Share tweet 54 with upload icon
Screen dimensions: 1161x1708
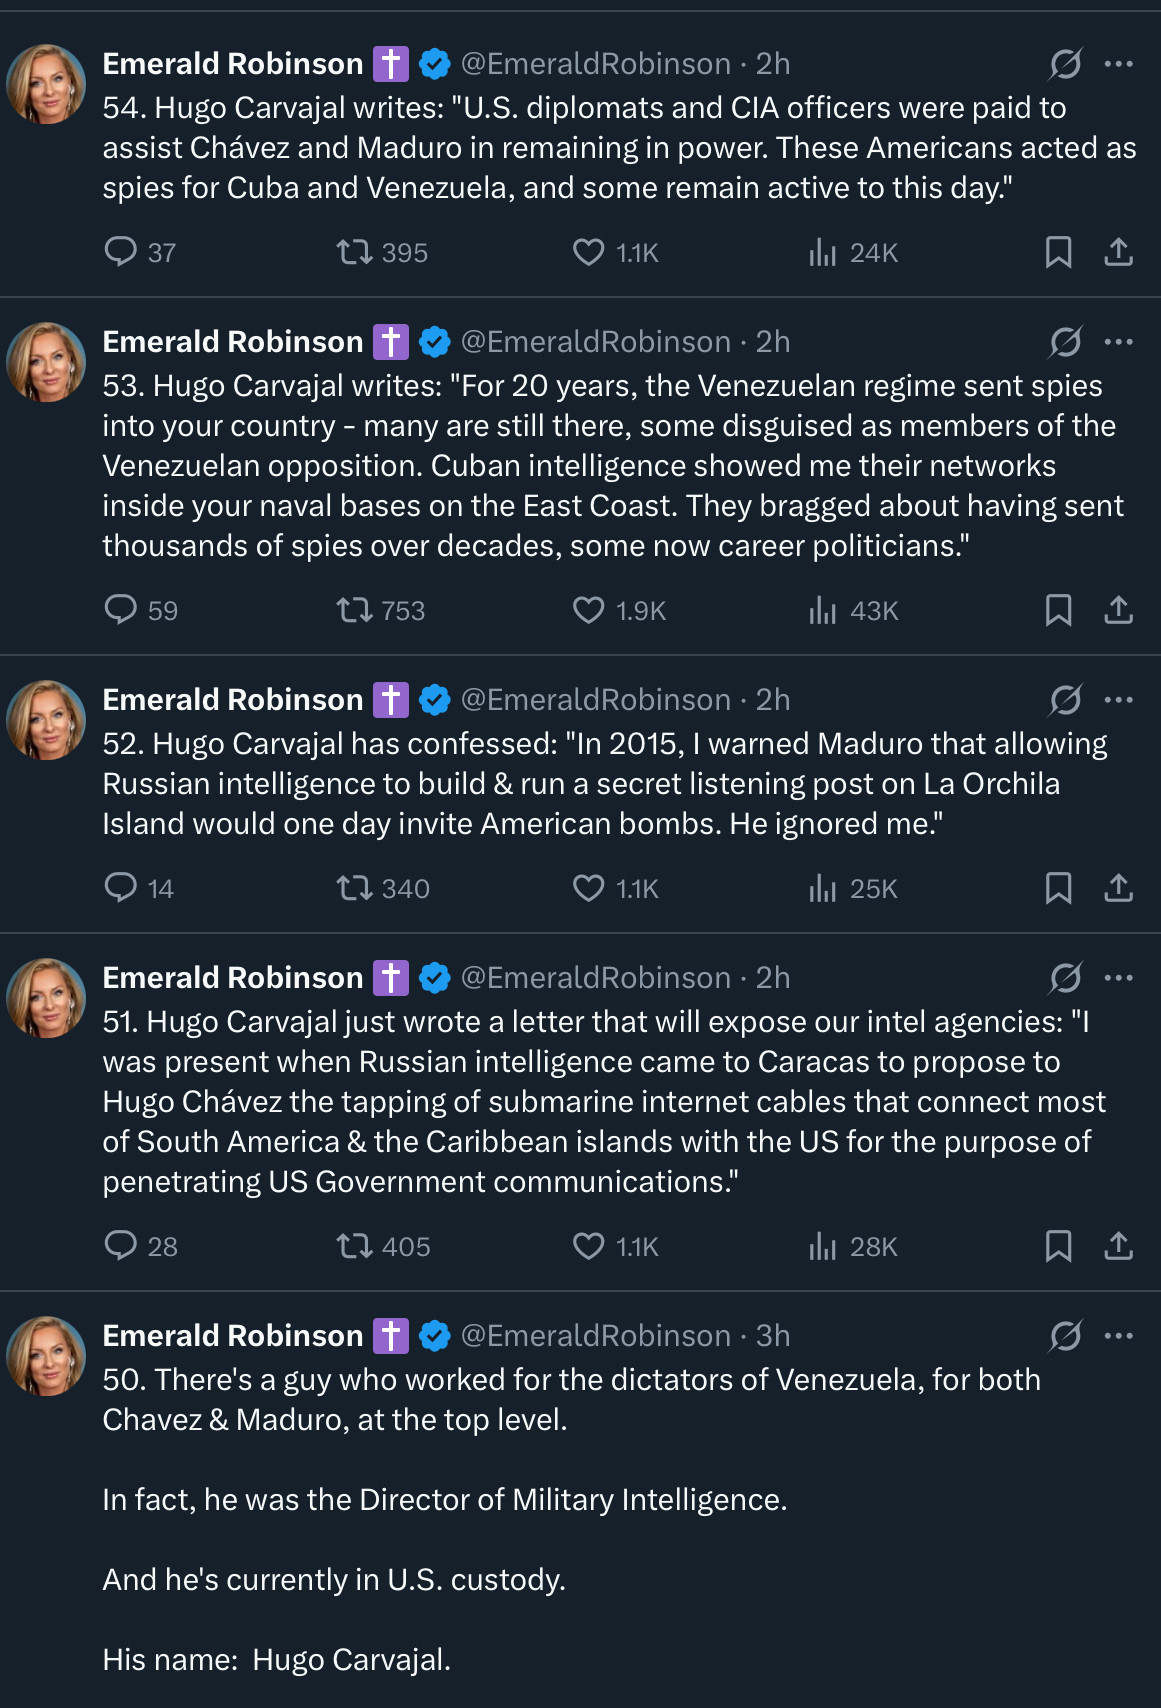click(1118, 253)
